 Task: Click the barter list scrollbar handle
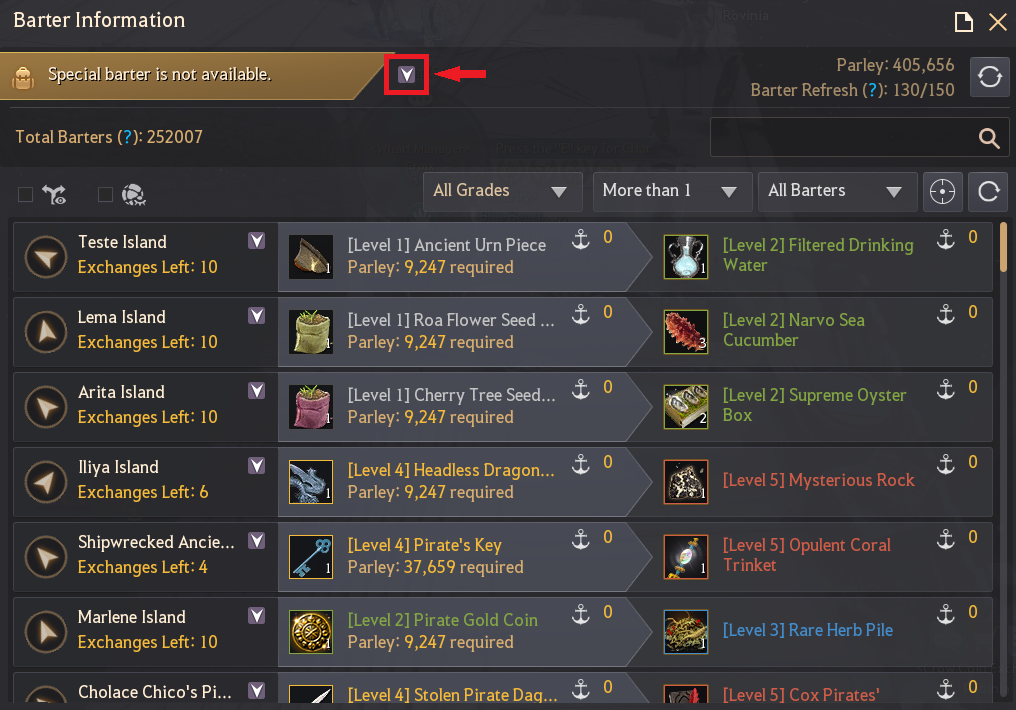[x=1003, y=247]
